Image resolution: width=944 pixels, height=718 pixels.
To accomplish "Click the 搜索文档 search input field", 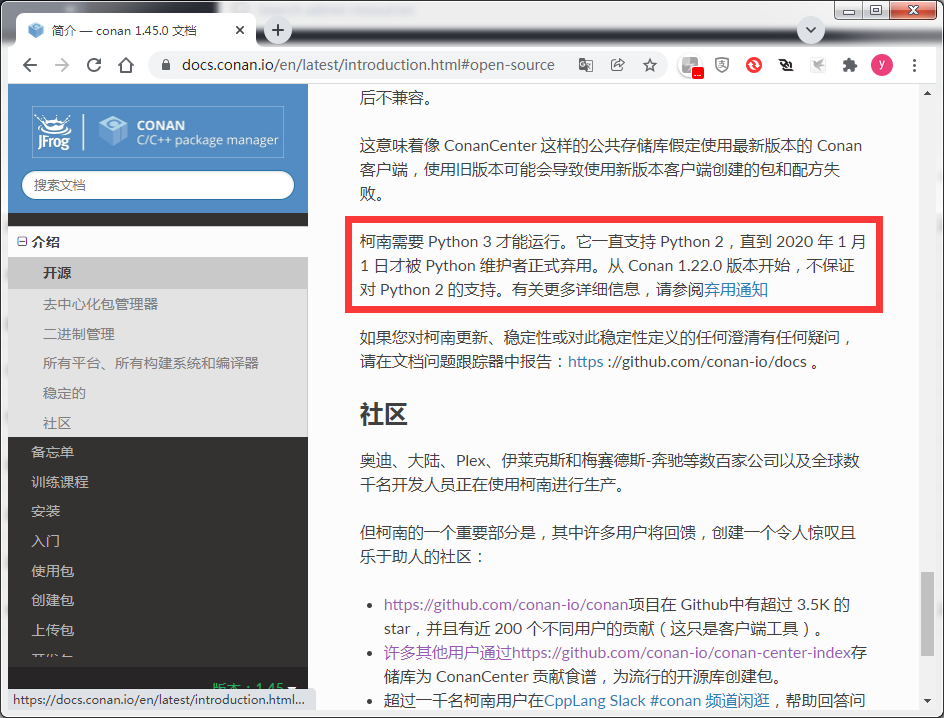I will click(157, 184).
